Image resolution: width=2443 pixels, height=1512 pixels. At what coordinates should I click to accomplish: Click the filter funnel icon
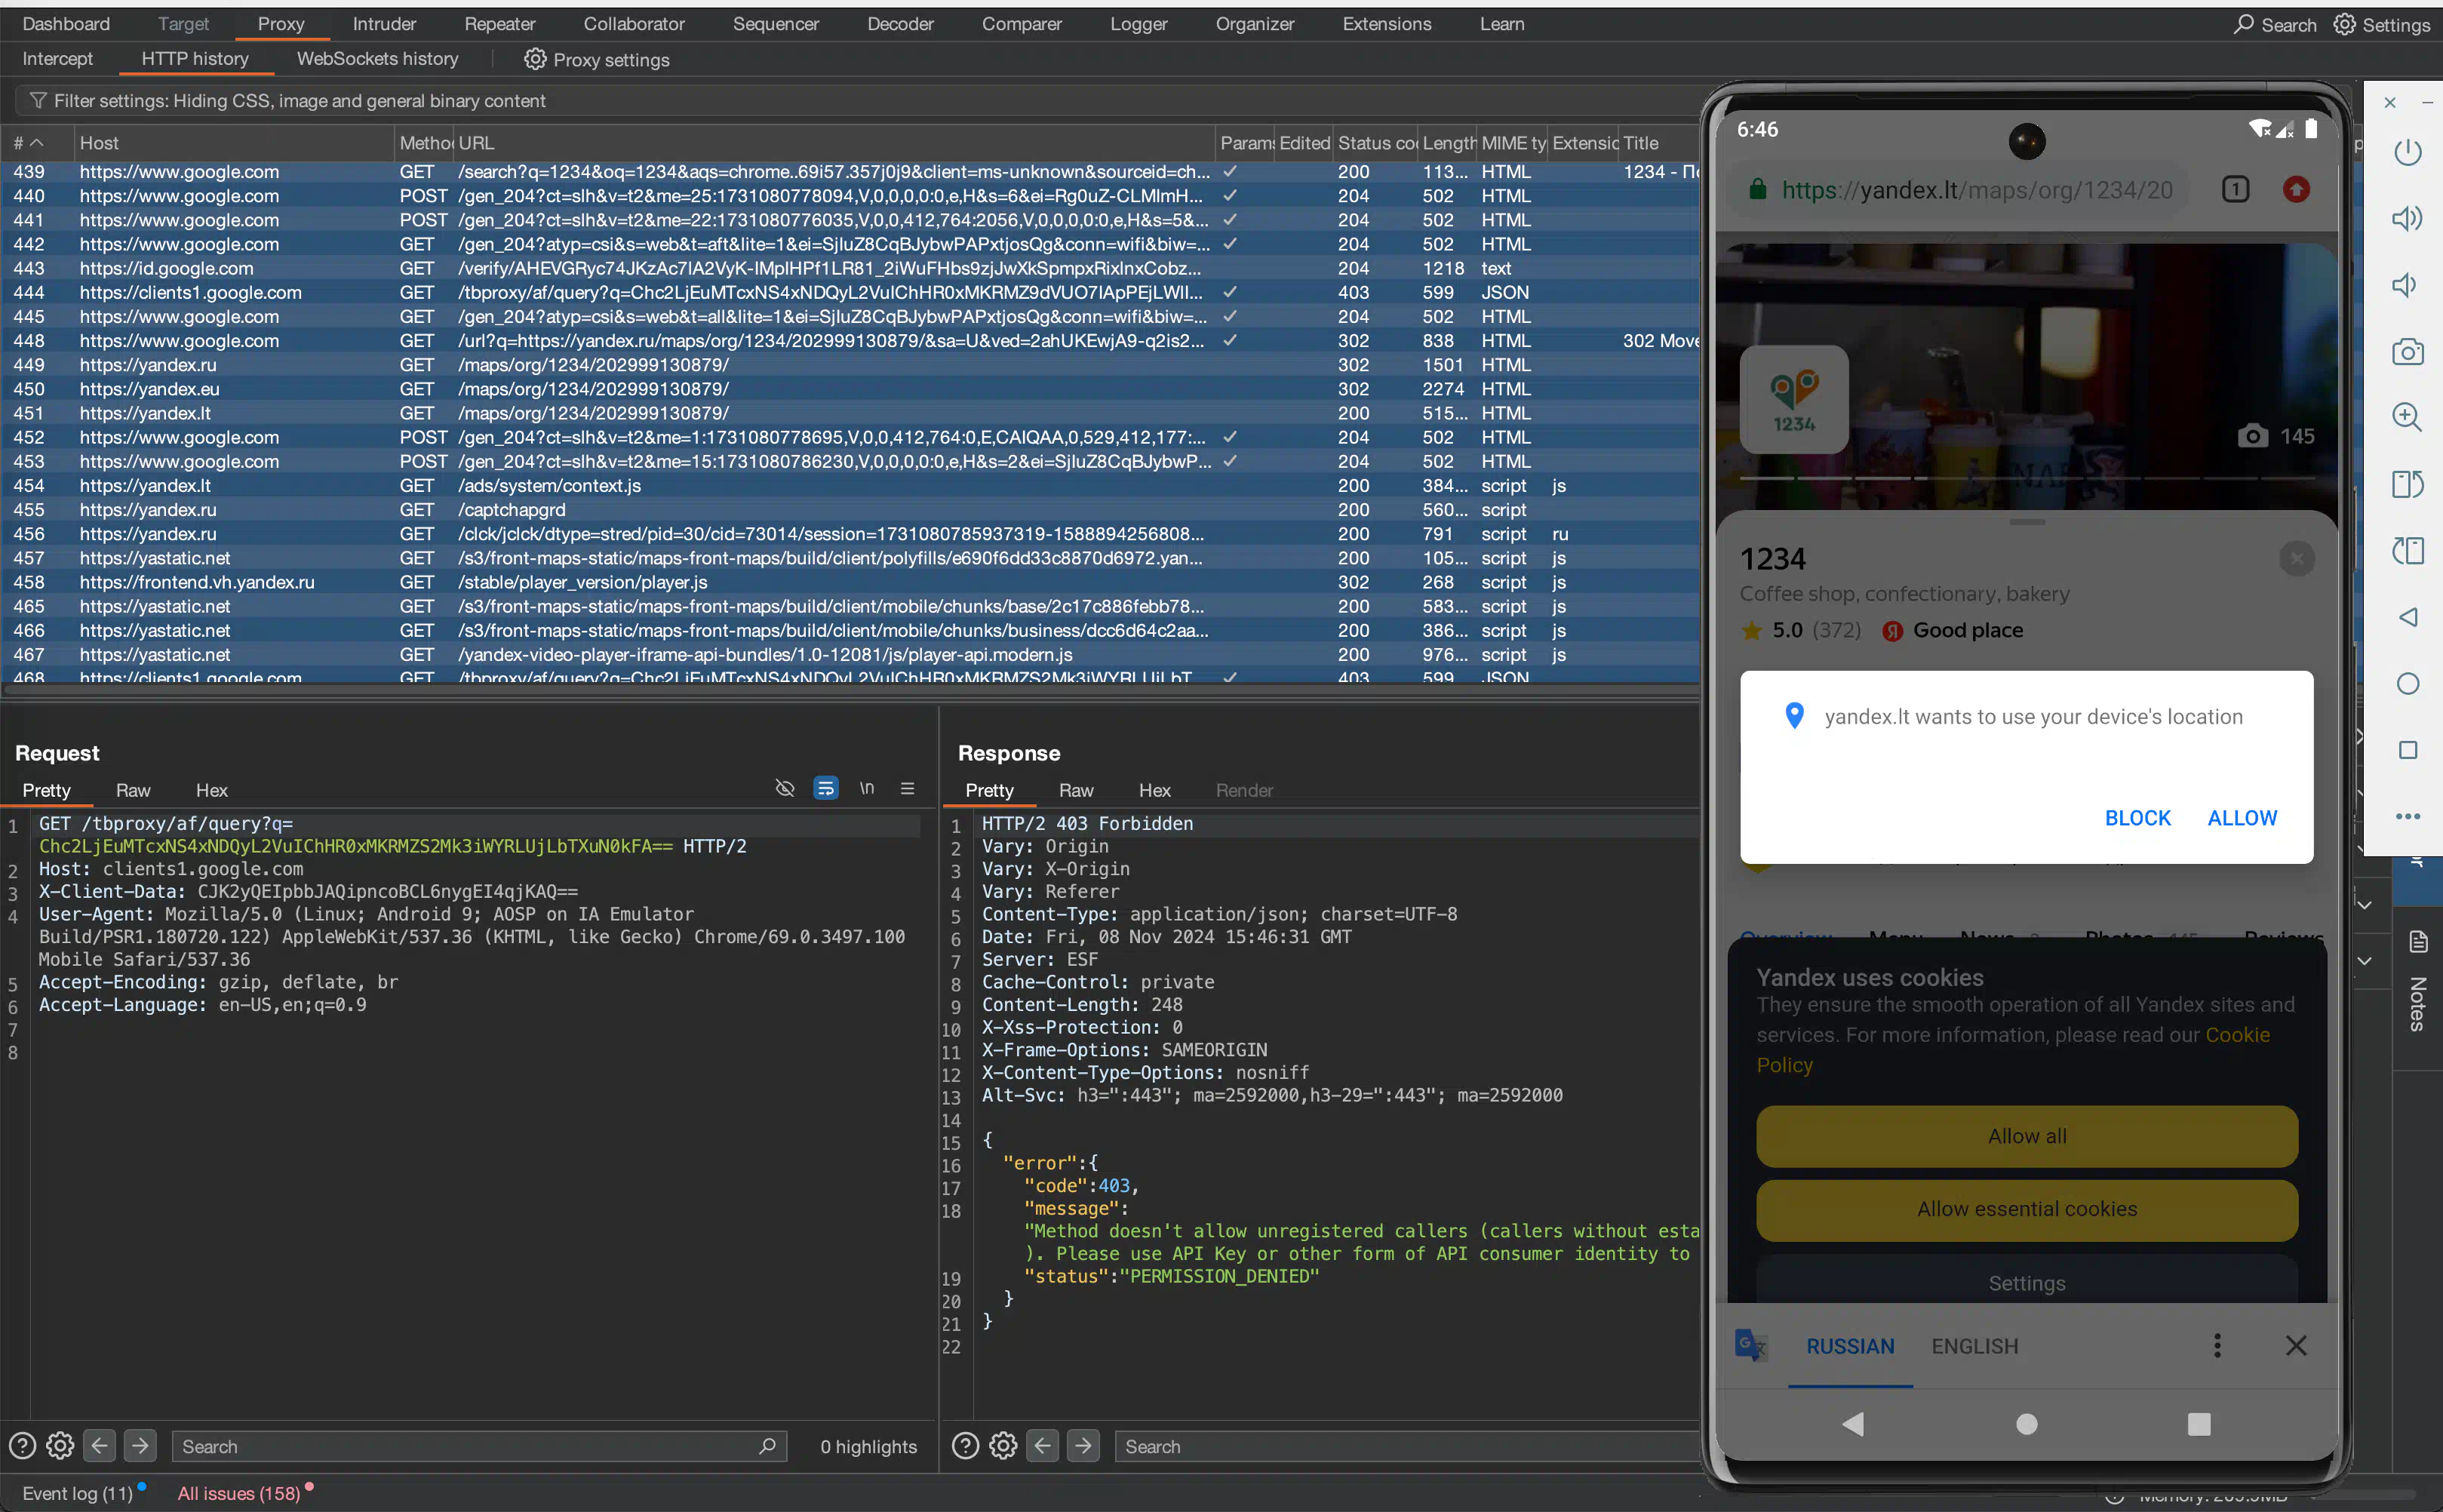(x=38, y=100)
